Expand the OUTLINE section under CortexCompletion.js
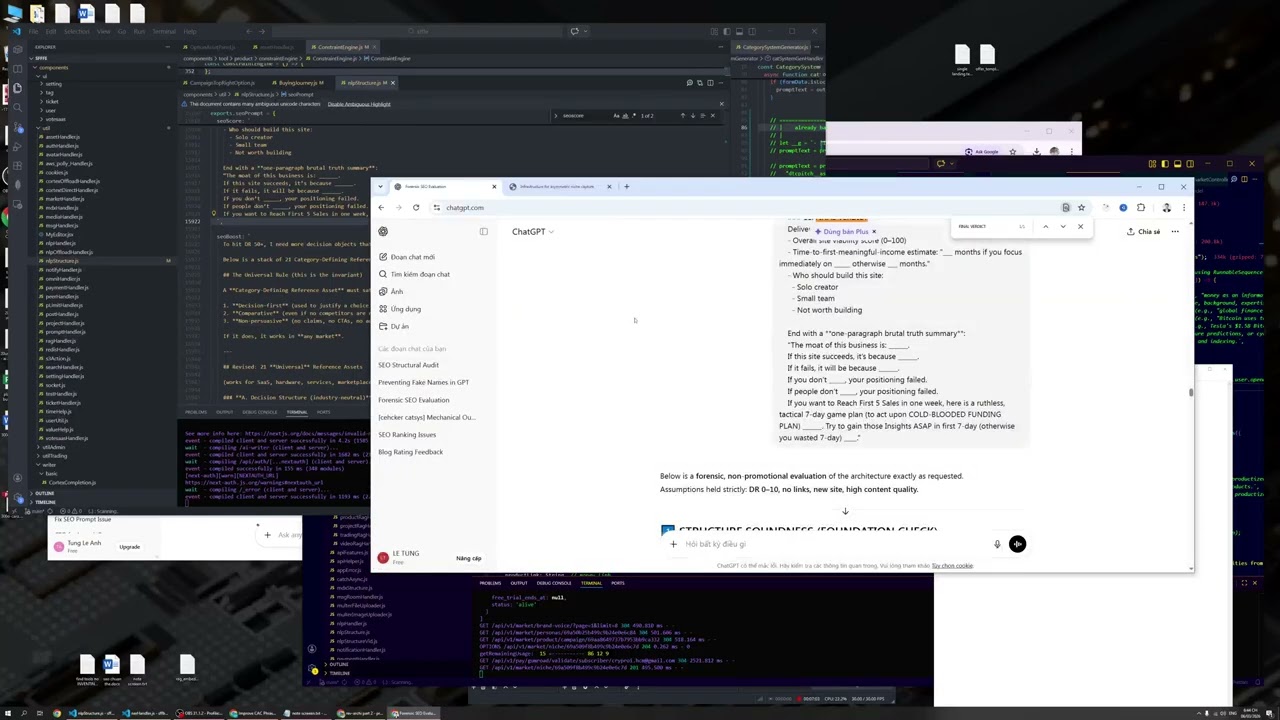 coord(44,494)
